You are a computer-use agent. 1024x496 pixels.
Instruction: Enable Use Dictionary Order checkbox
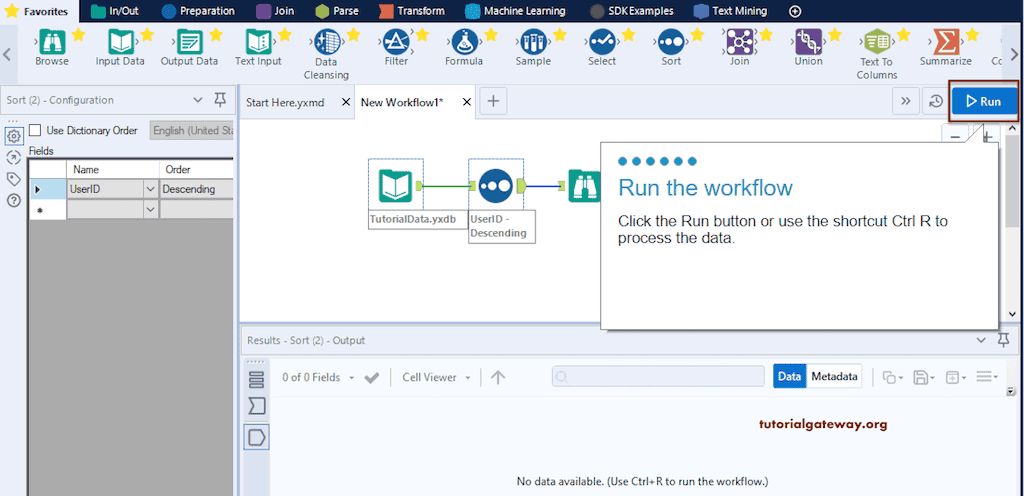(35, 131)
